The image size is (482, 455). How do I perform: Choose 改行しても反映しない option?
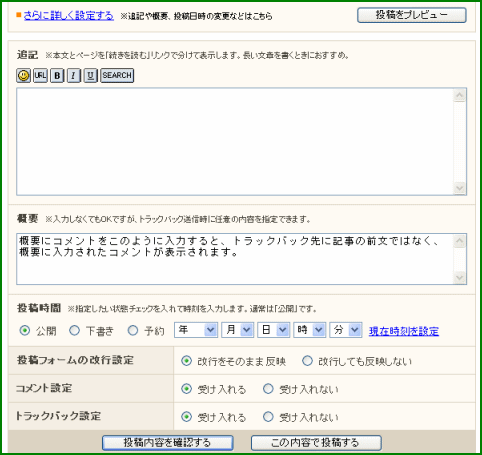tap(307, 361)
